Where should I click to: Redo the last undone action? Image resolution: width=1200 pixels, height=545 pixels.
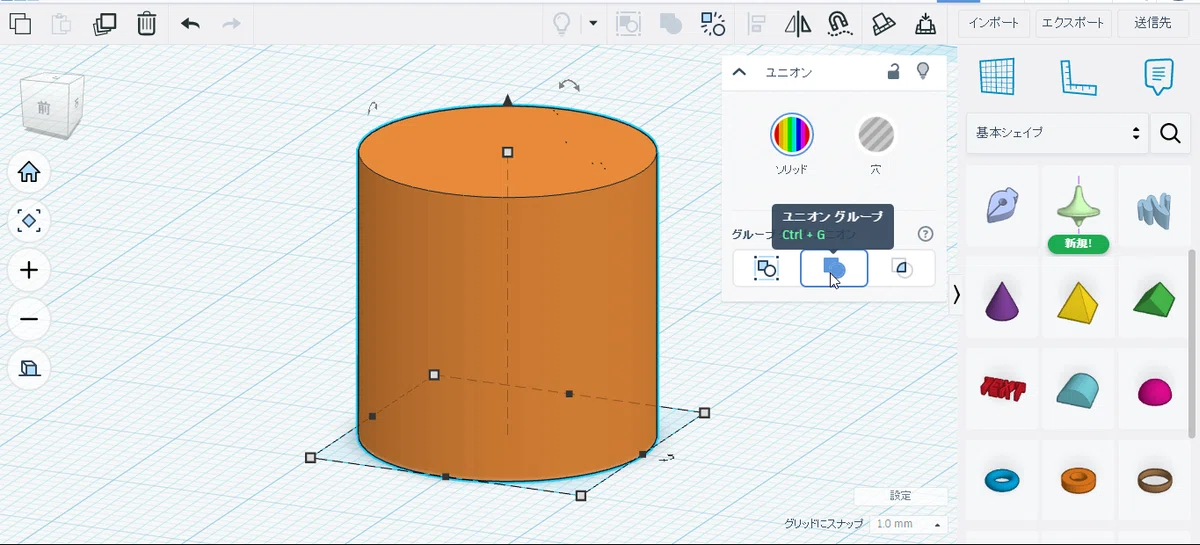click(231, 23)
